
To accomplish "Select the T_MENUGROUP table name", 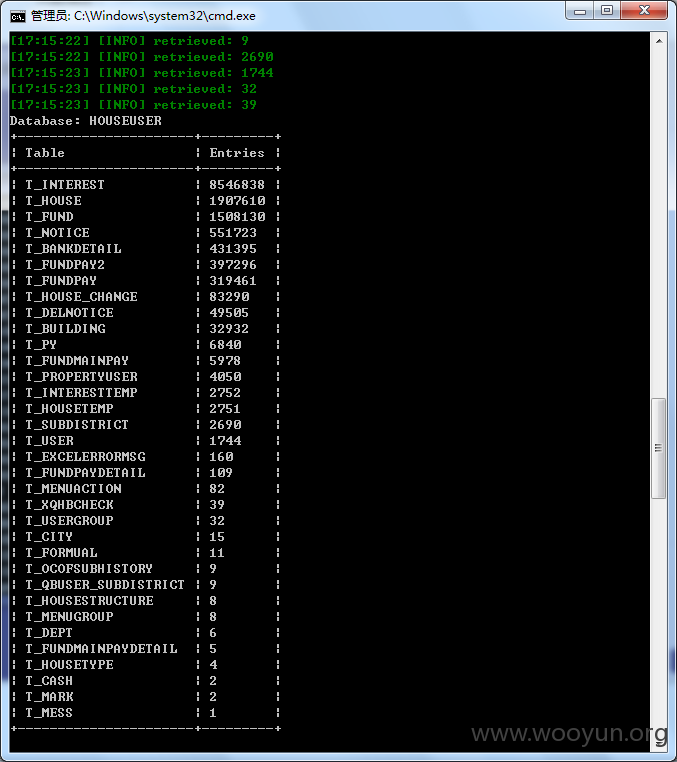I will (69, 617).
